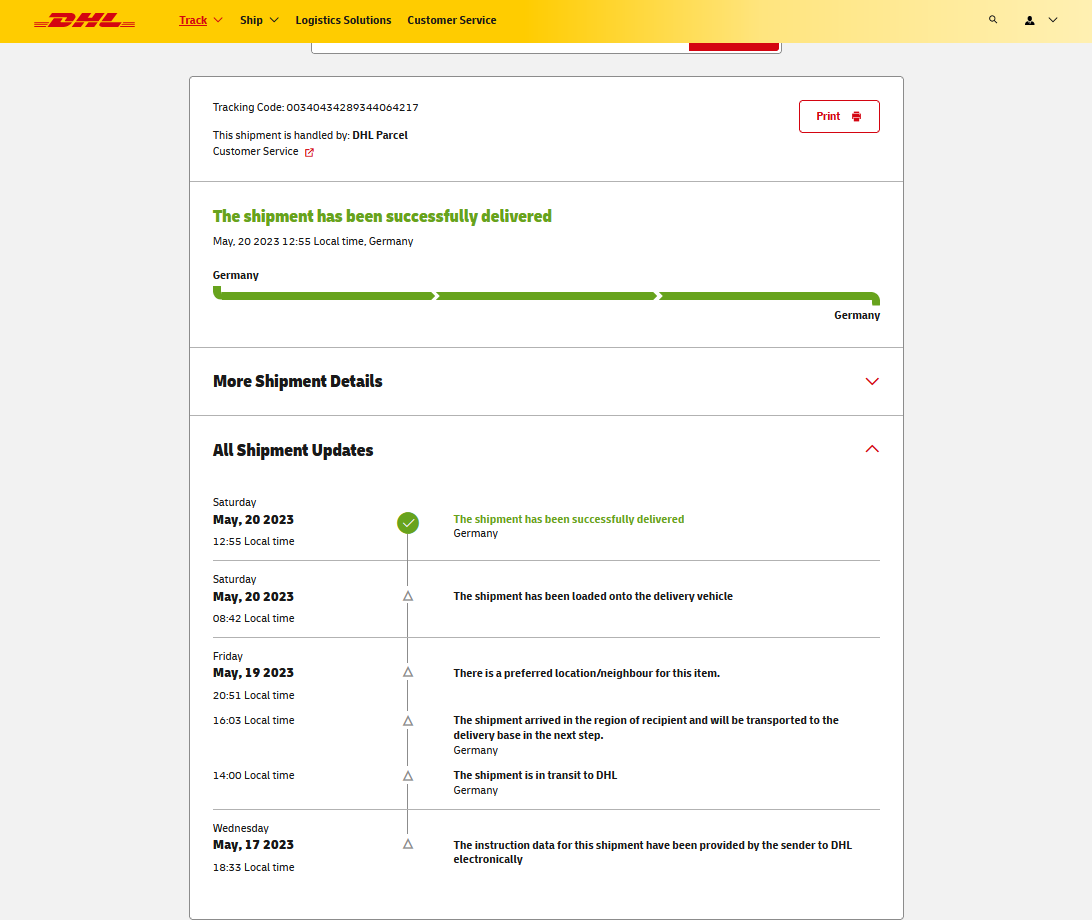Click the Print button
The height and width of the screenshot is (920, 1092).
pyautogui.click(x=839, y=116)
